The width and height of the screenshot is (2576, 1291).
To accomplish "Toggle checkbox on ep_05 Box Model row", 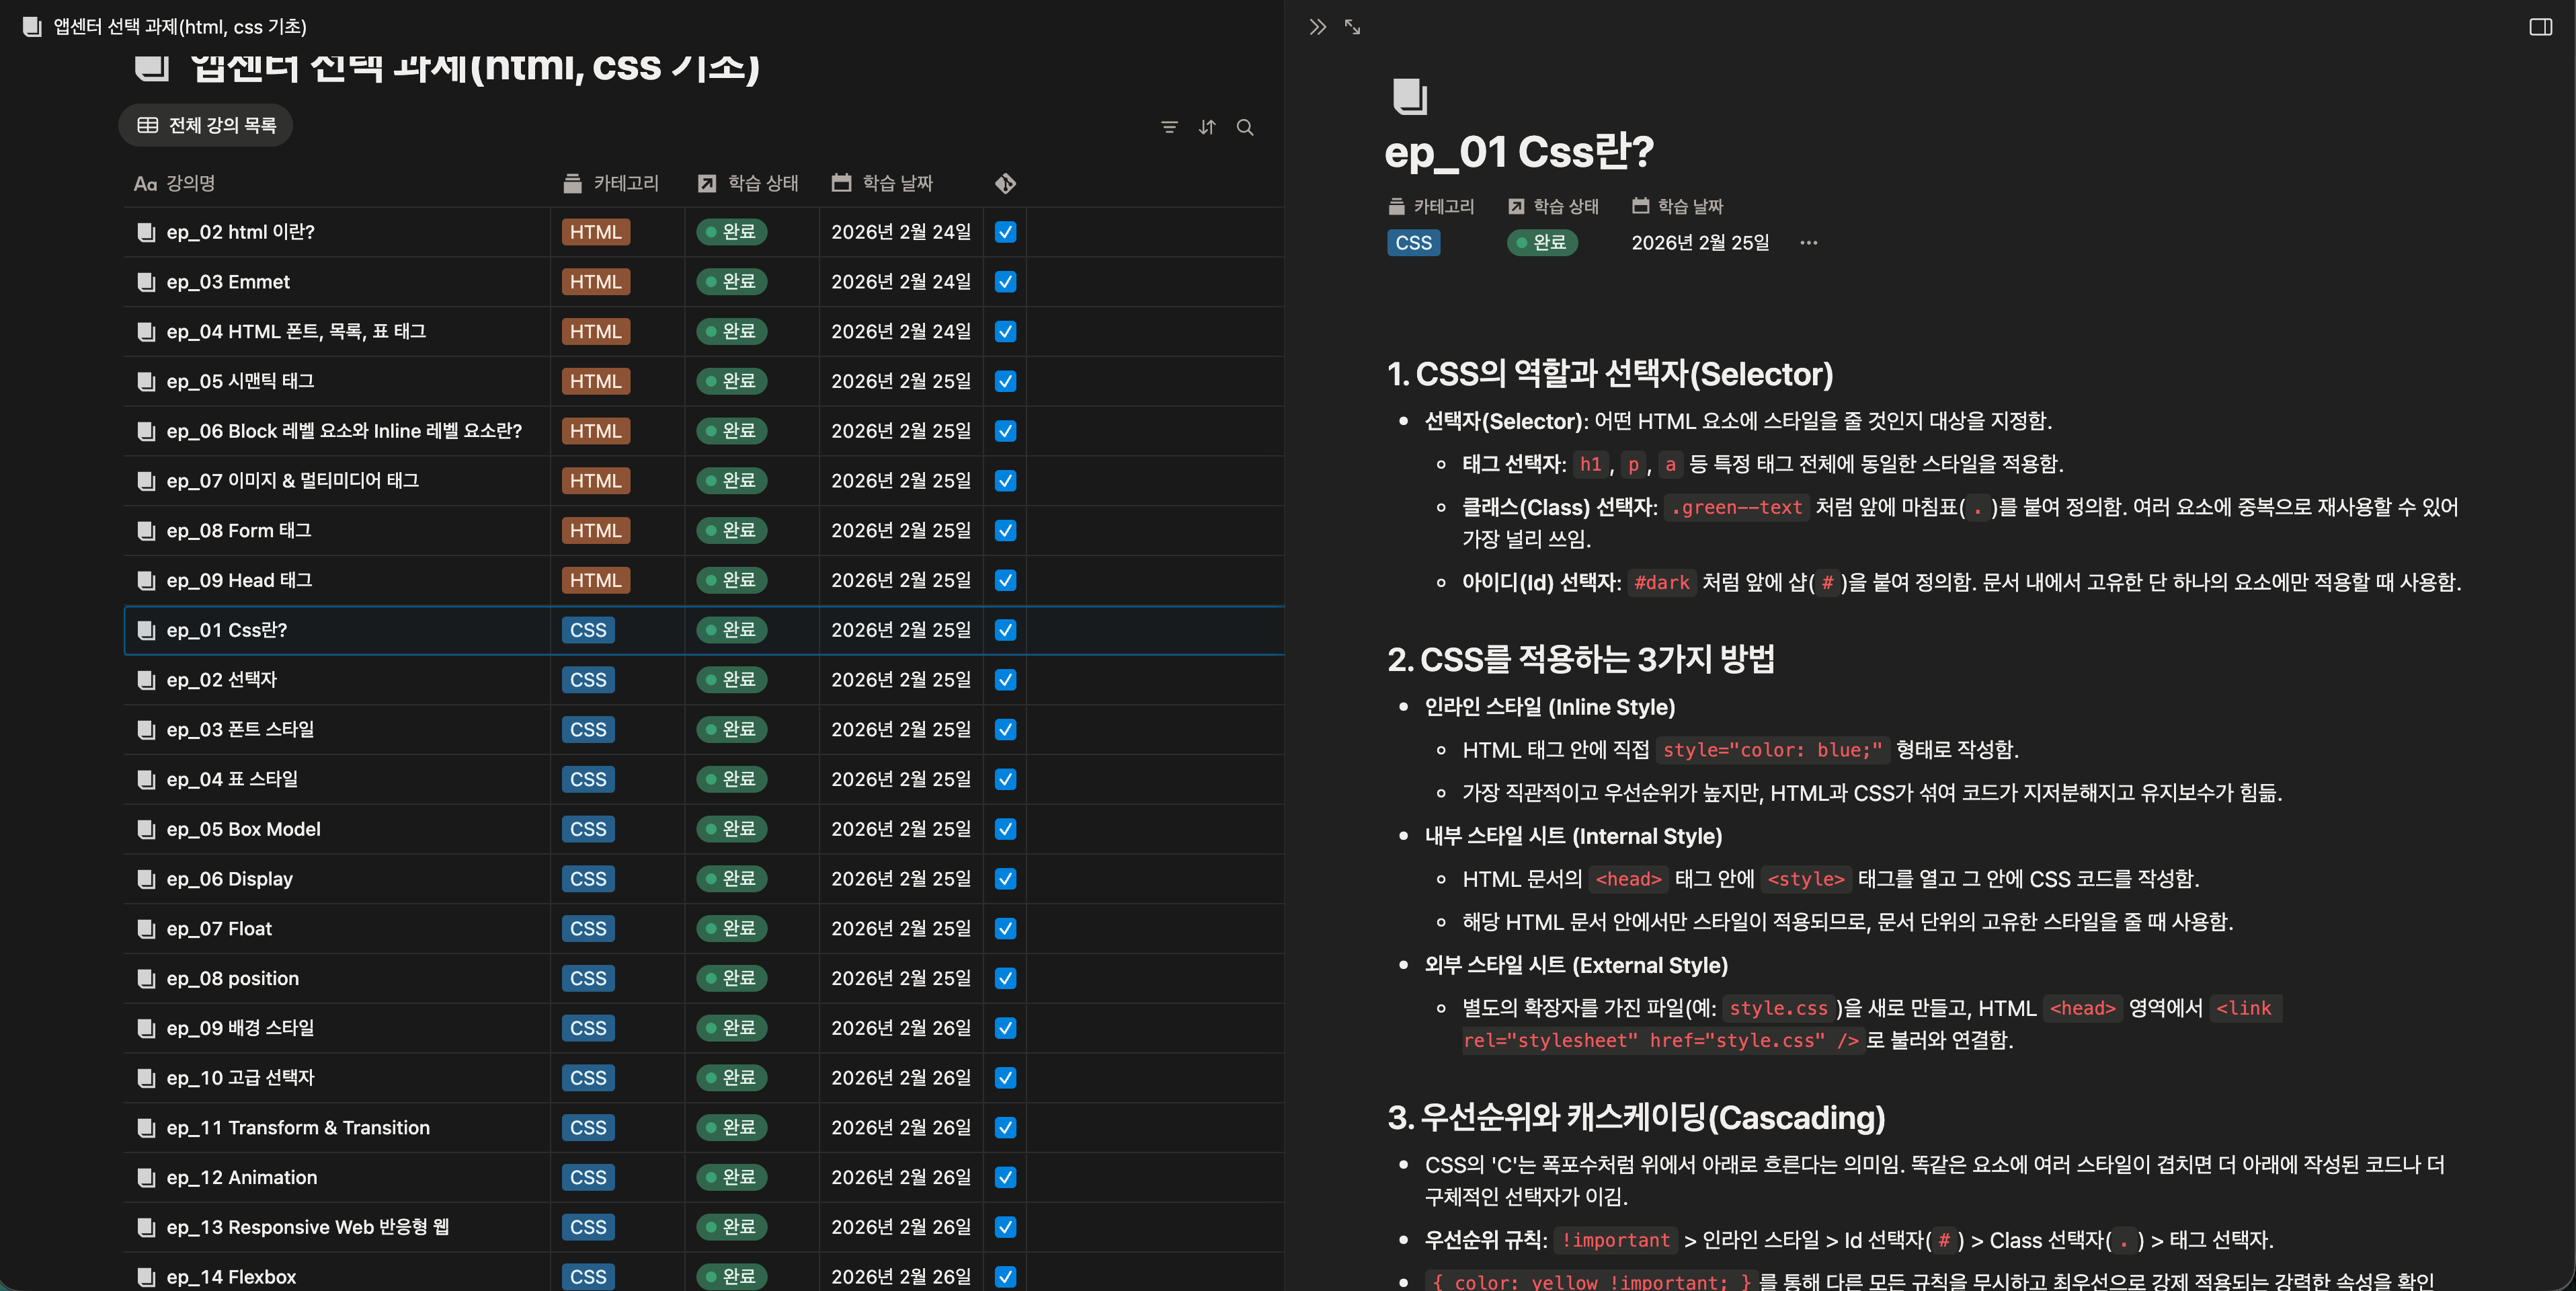I will (1006, 829).
